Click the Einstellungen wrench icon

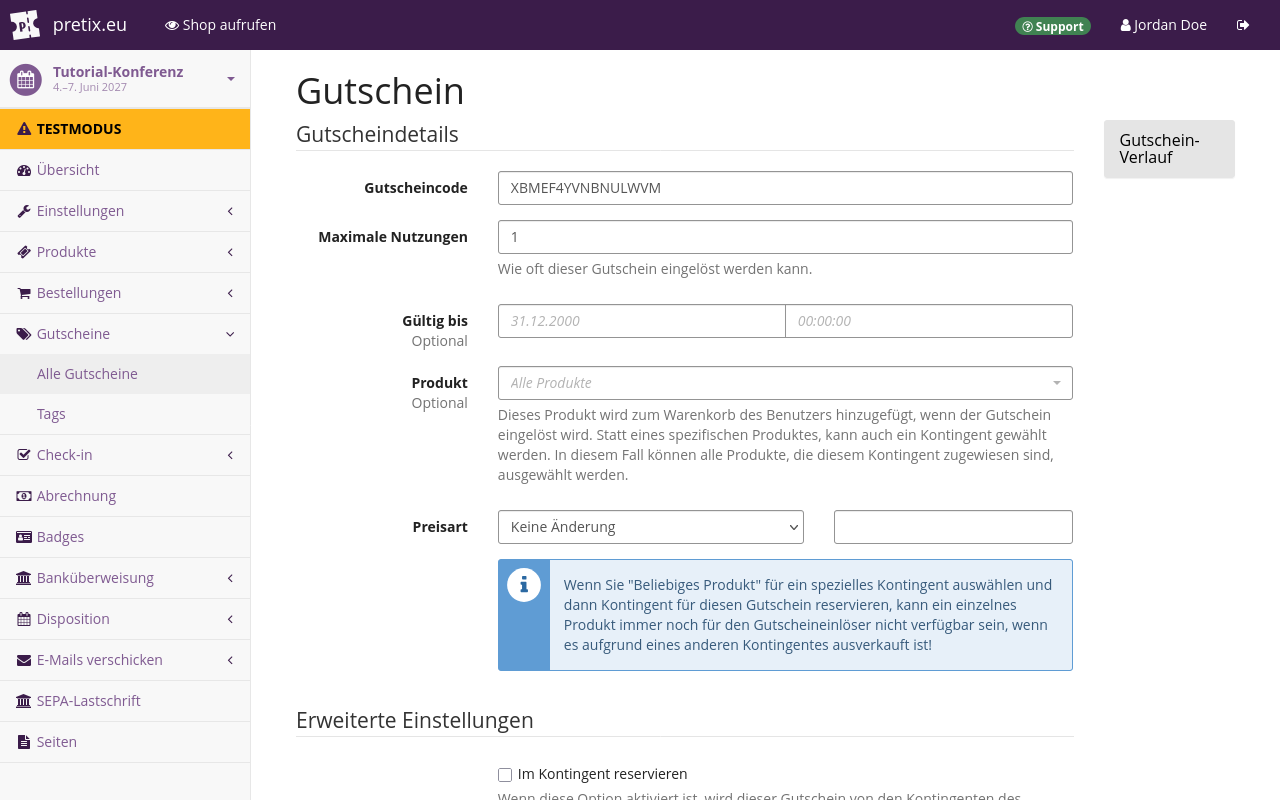point(24,211)
